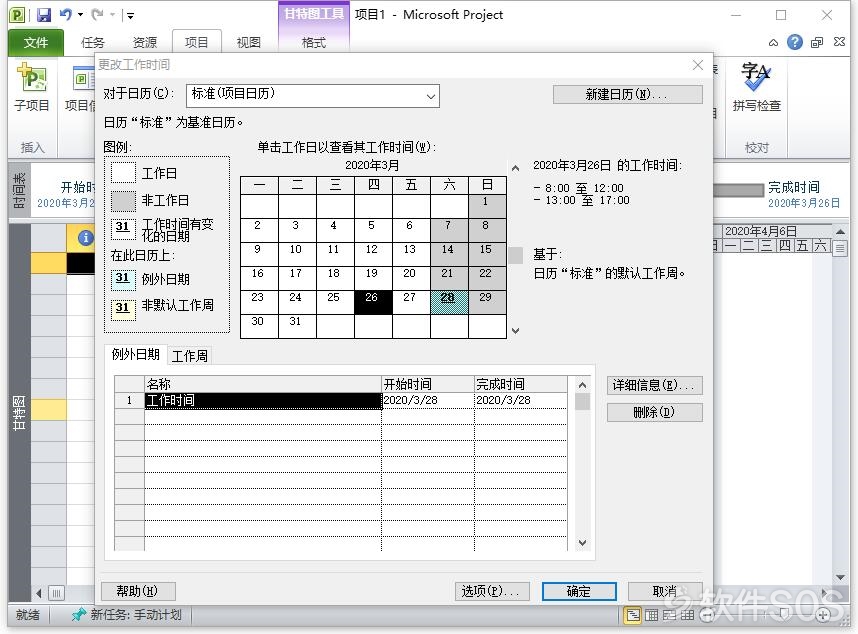Click the Redo arrow icon
This screenshot has height=634, width=858.
97,14
